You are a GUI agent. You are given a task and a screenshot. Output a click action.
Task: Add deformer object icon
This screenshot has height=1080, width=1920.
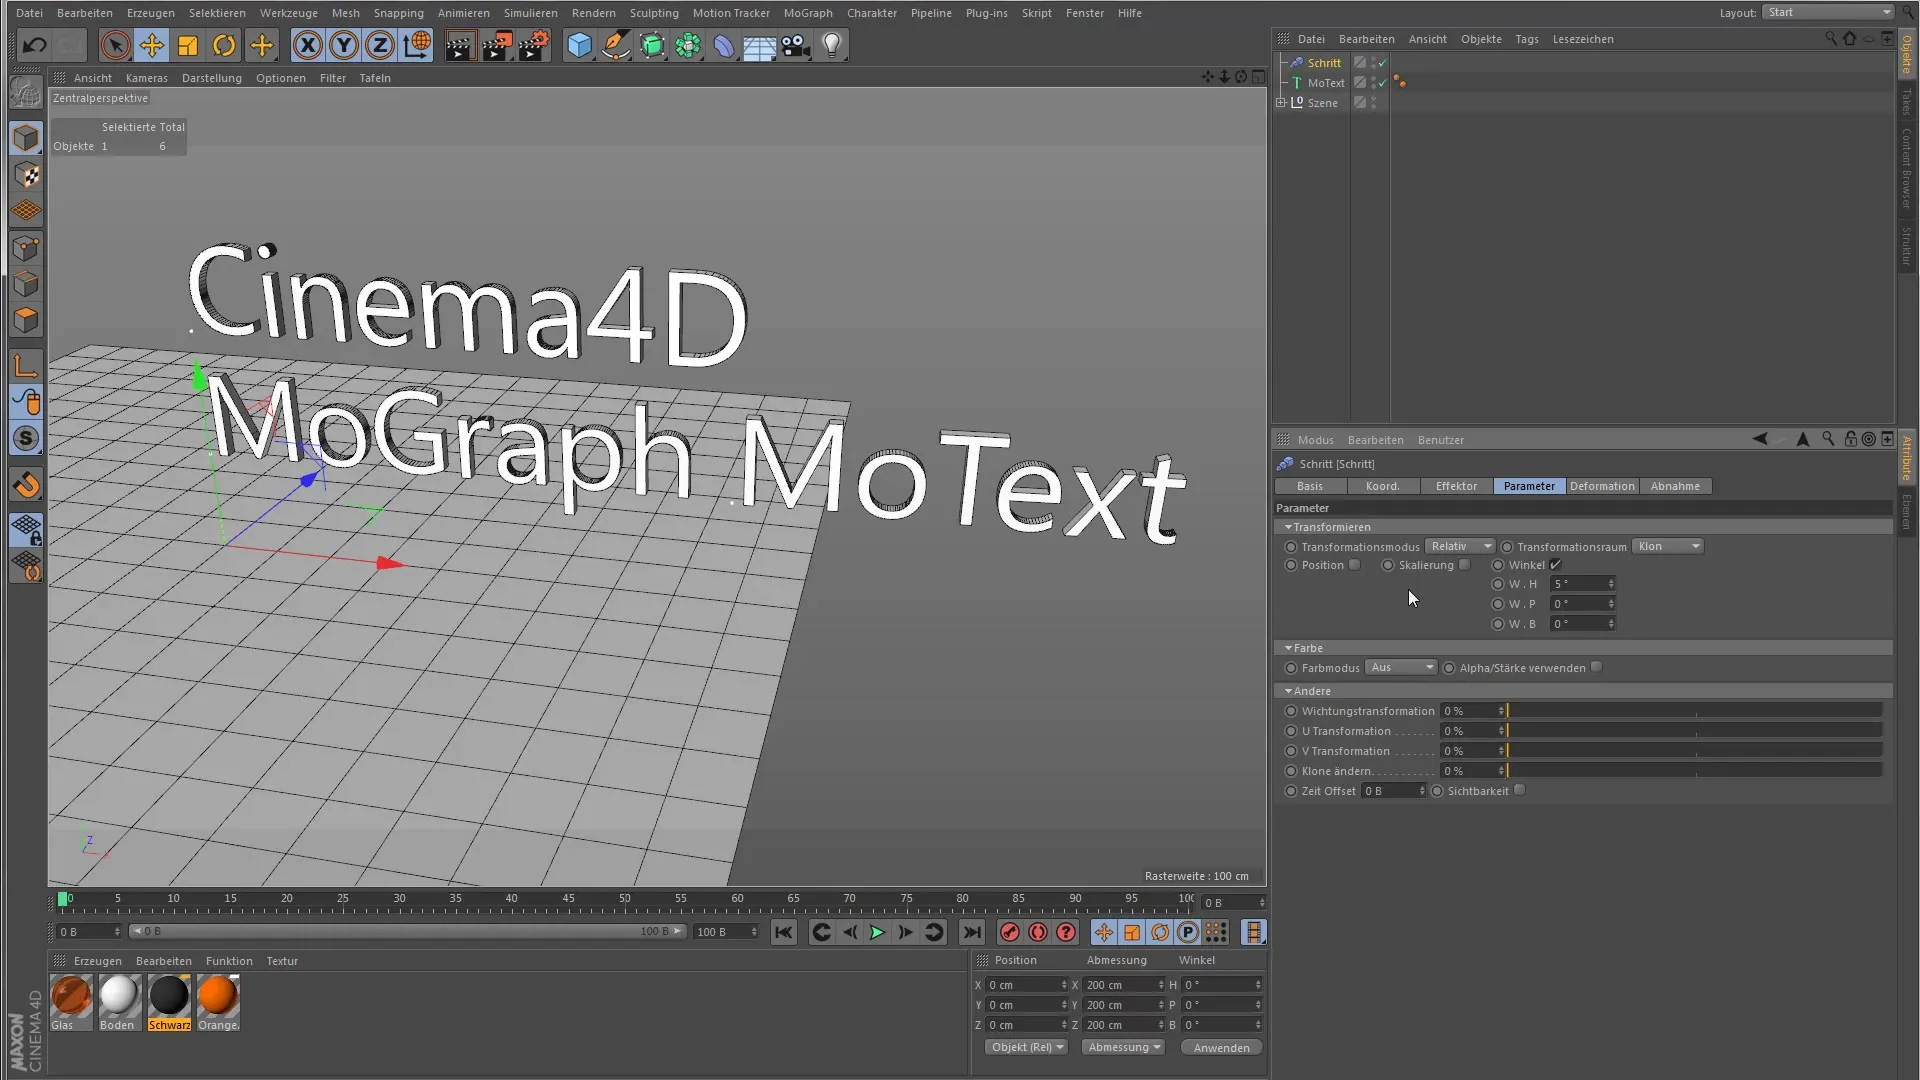point(724,45)
